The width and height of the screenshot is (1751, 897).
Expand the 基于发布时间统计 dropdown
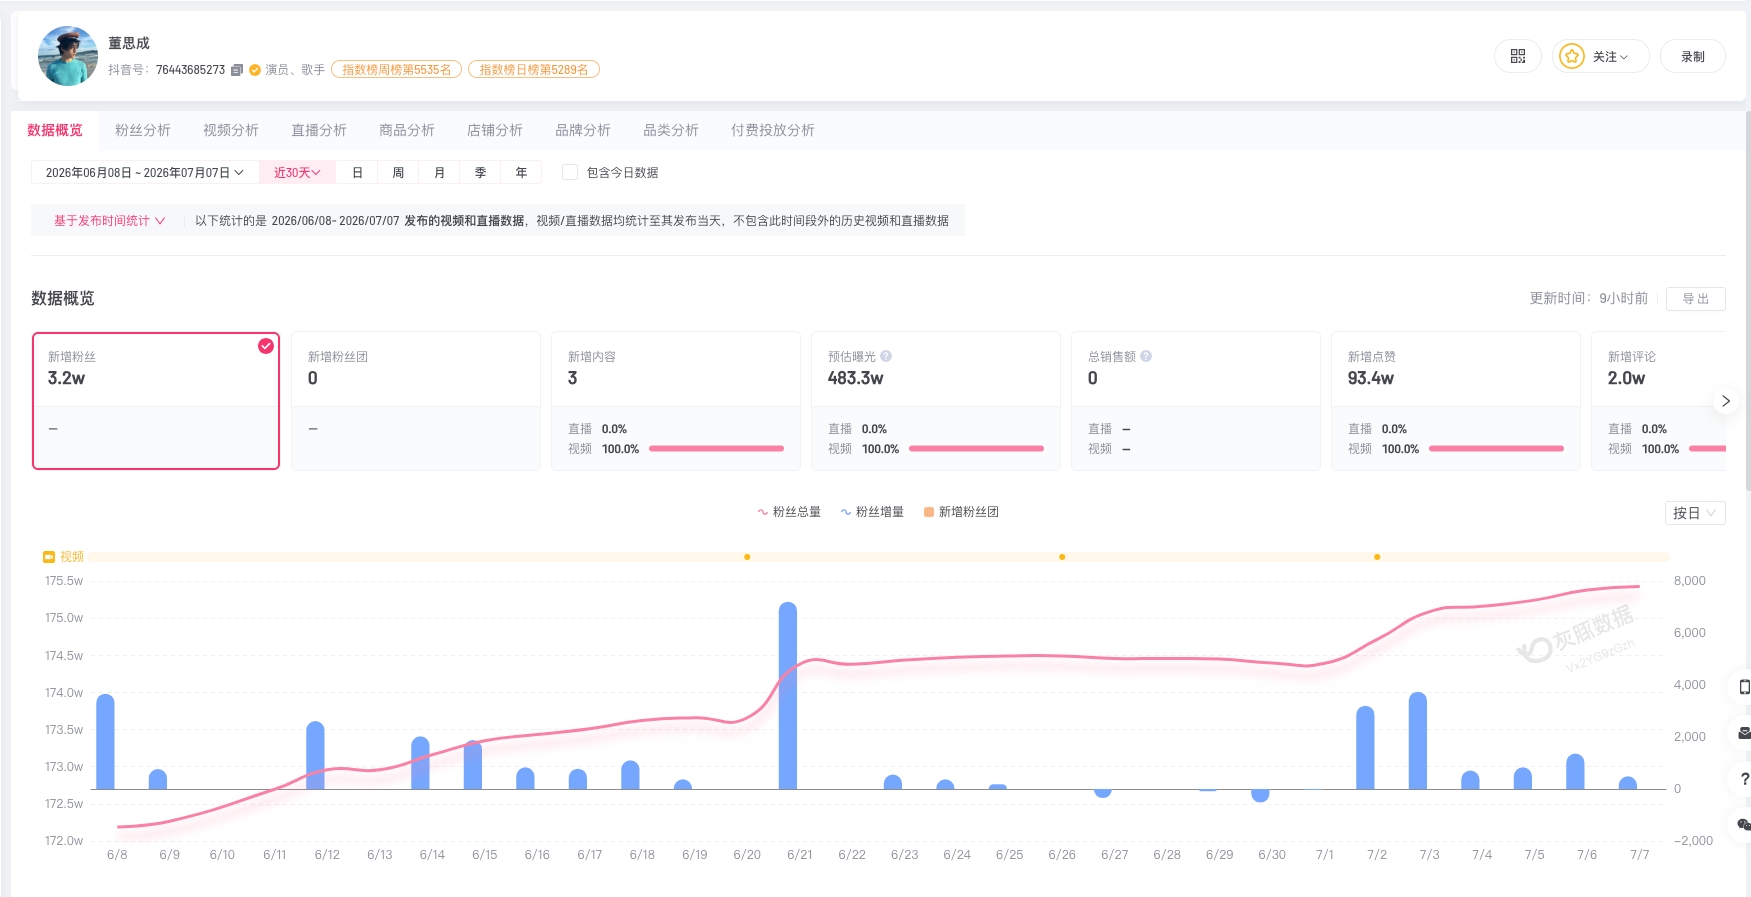point(109,221)
